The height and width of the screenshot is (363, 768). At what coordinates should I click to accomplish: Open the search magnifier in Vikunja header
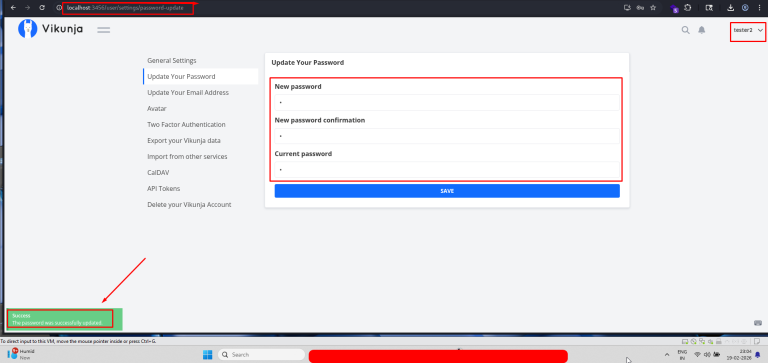click(686, 30)
